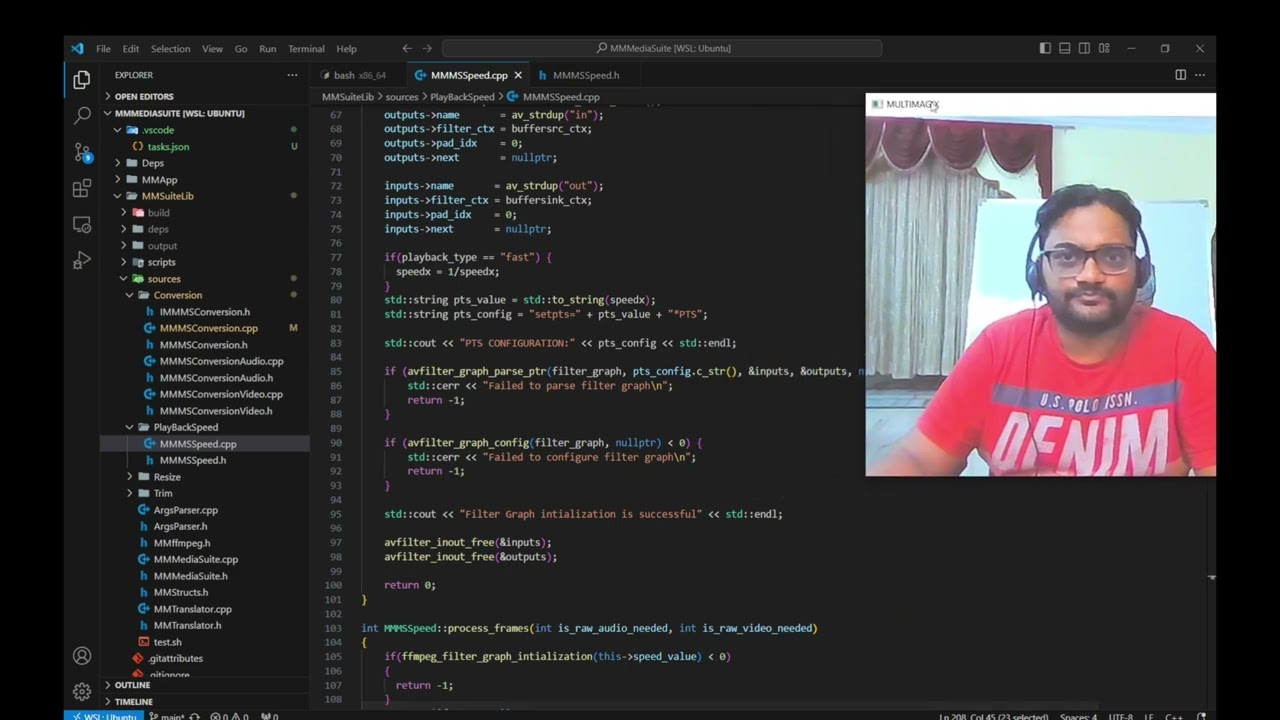Click the VS Code logo in title bar

pos(78,48)
